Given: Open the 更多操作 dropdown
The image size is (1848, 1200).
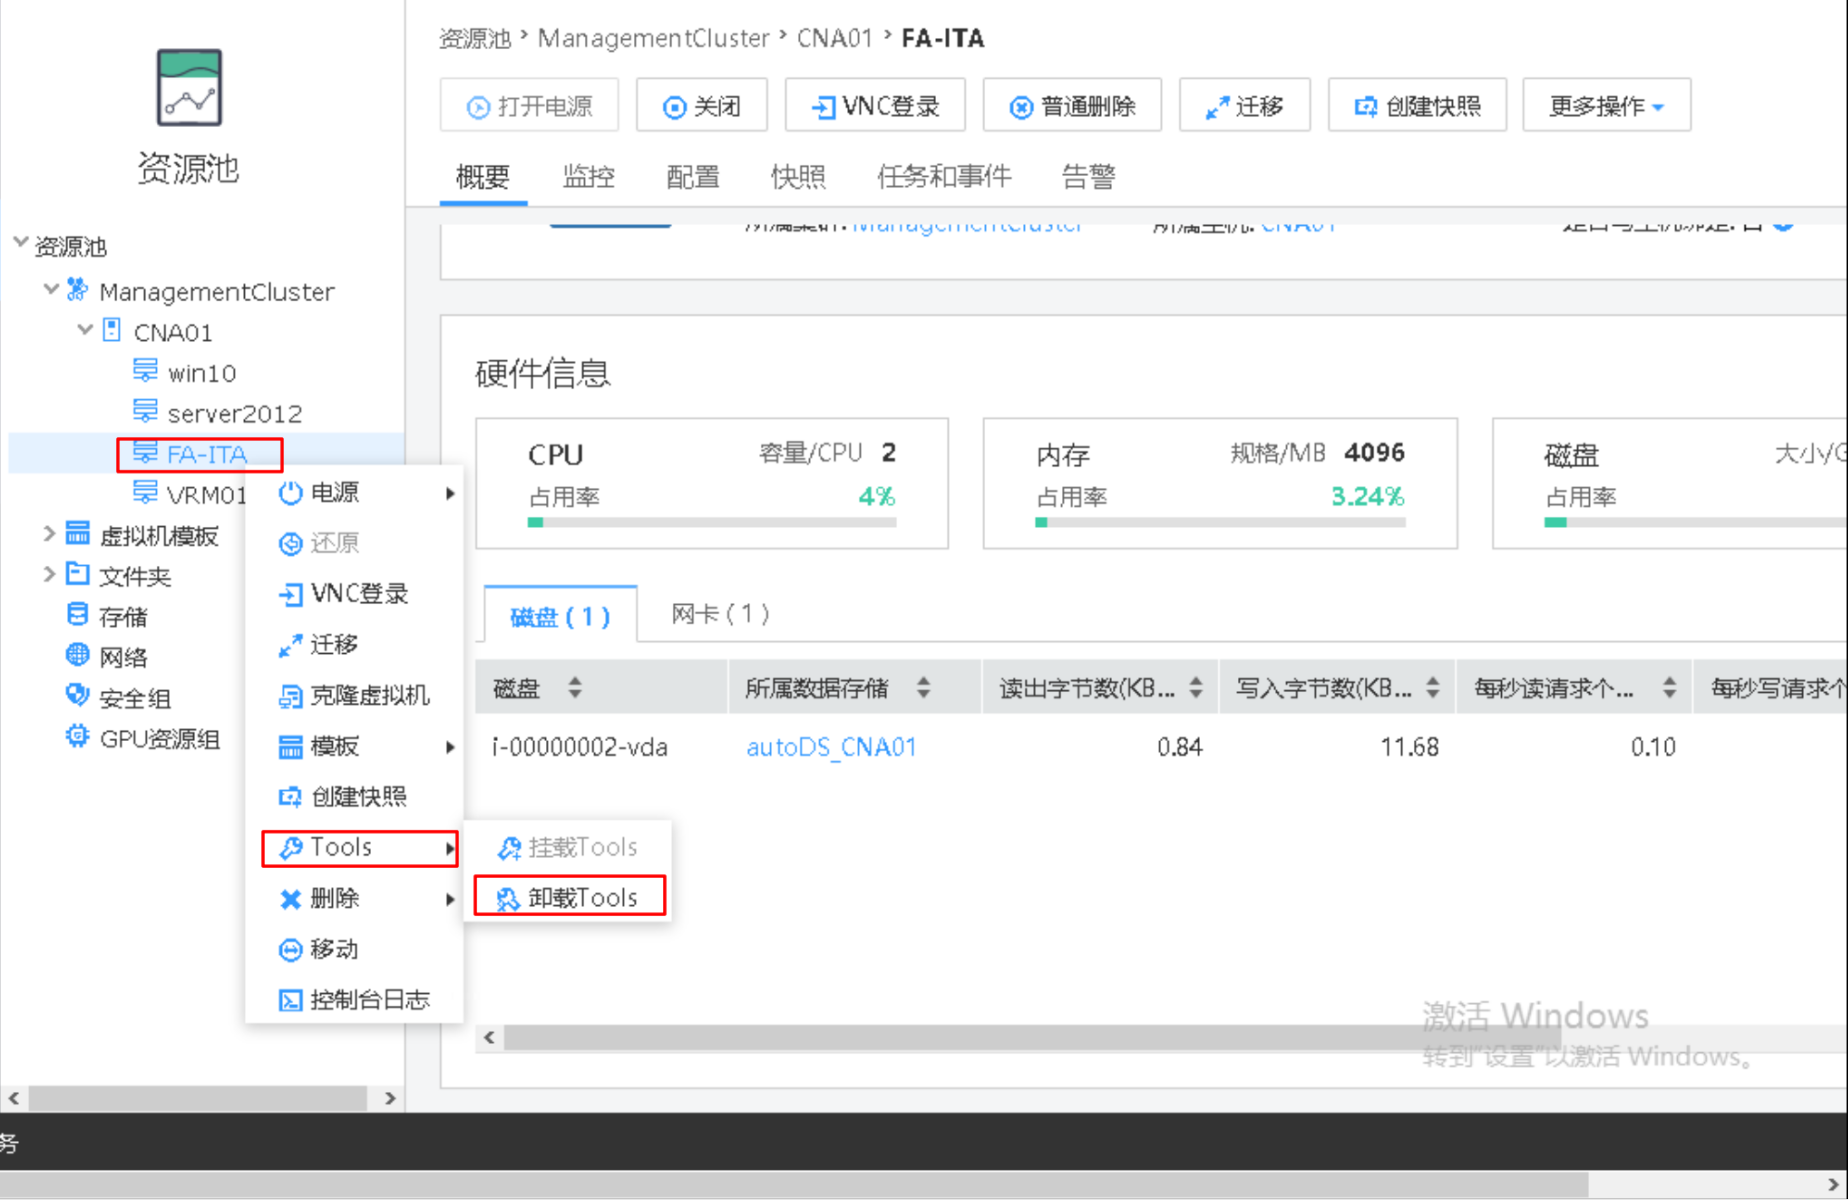Looking at the screenshot, I should point(1604,105).
